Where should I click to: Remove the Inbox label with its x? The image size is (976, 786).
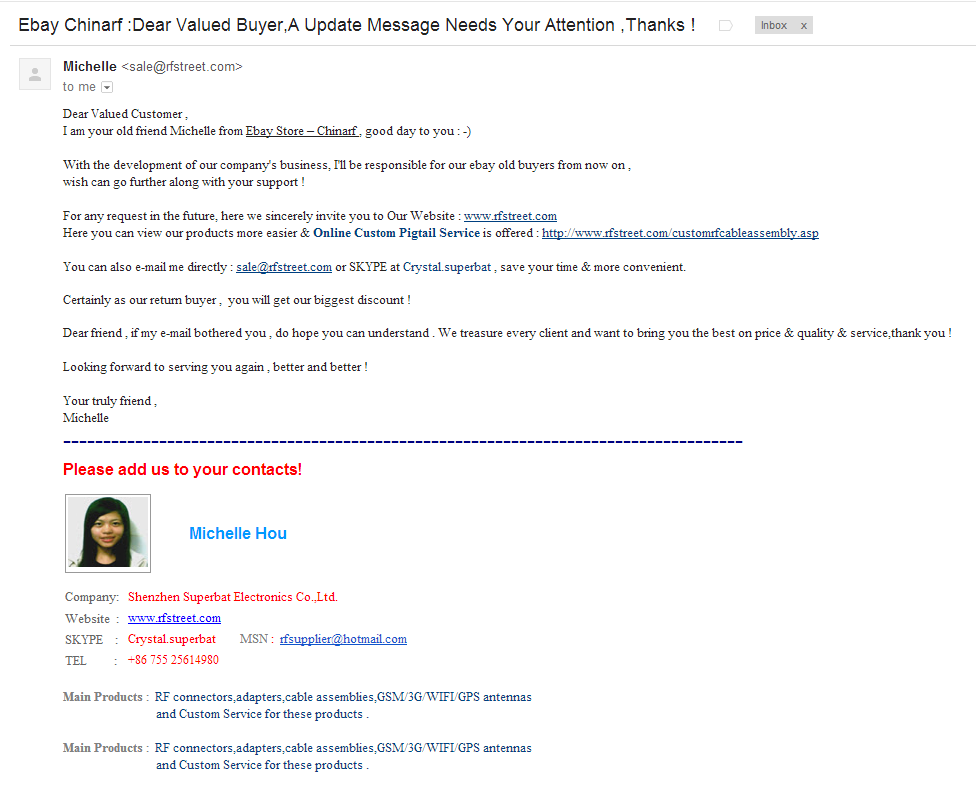804,26
